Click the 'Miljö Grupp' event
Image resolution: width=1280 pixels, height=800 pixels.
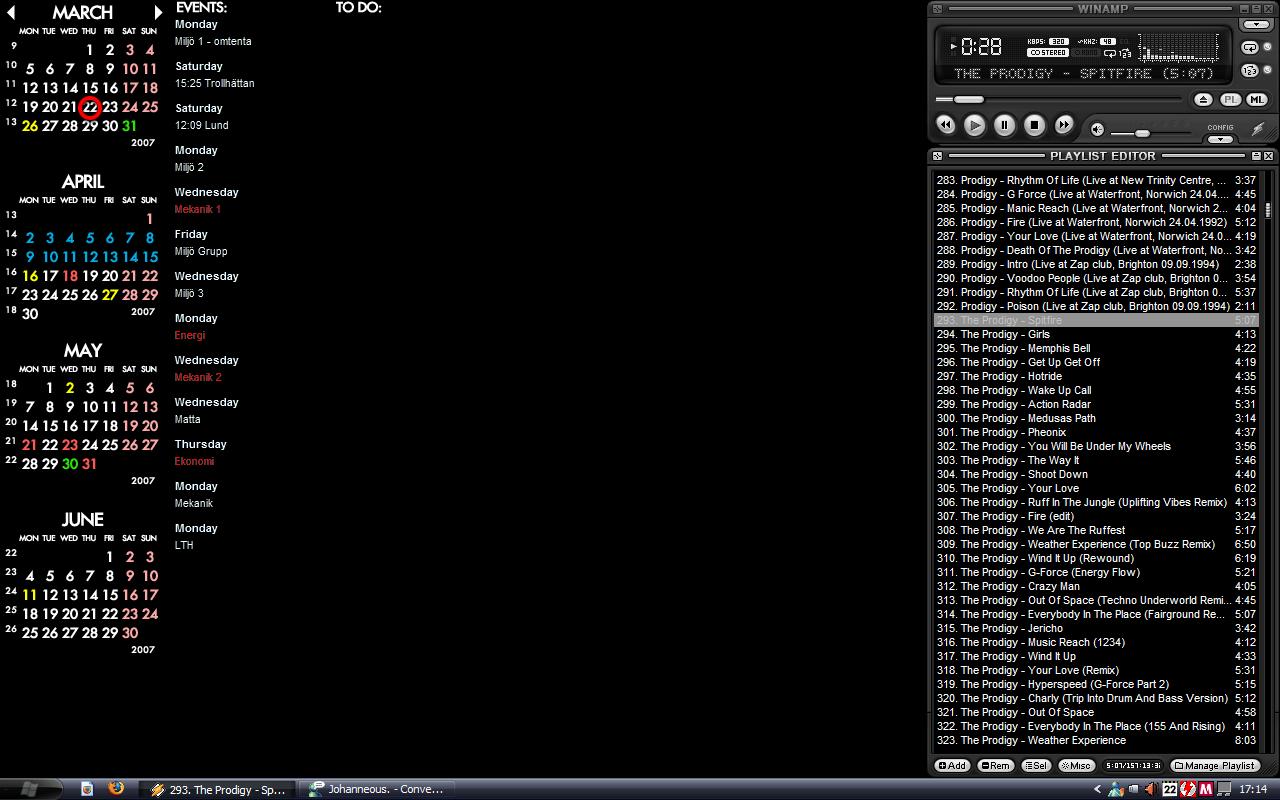point(201,251)
